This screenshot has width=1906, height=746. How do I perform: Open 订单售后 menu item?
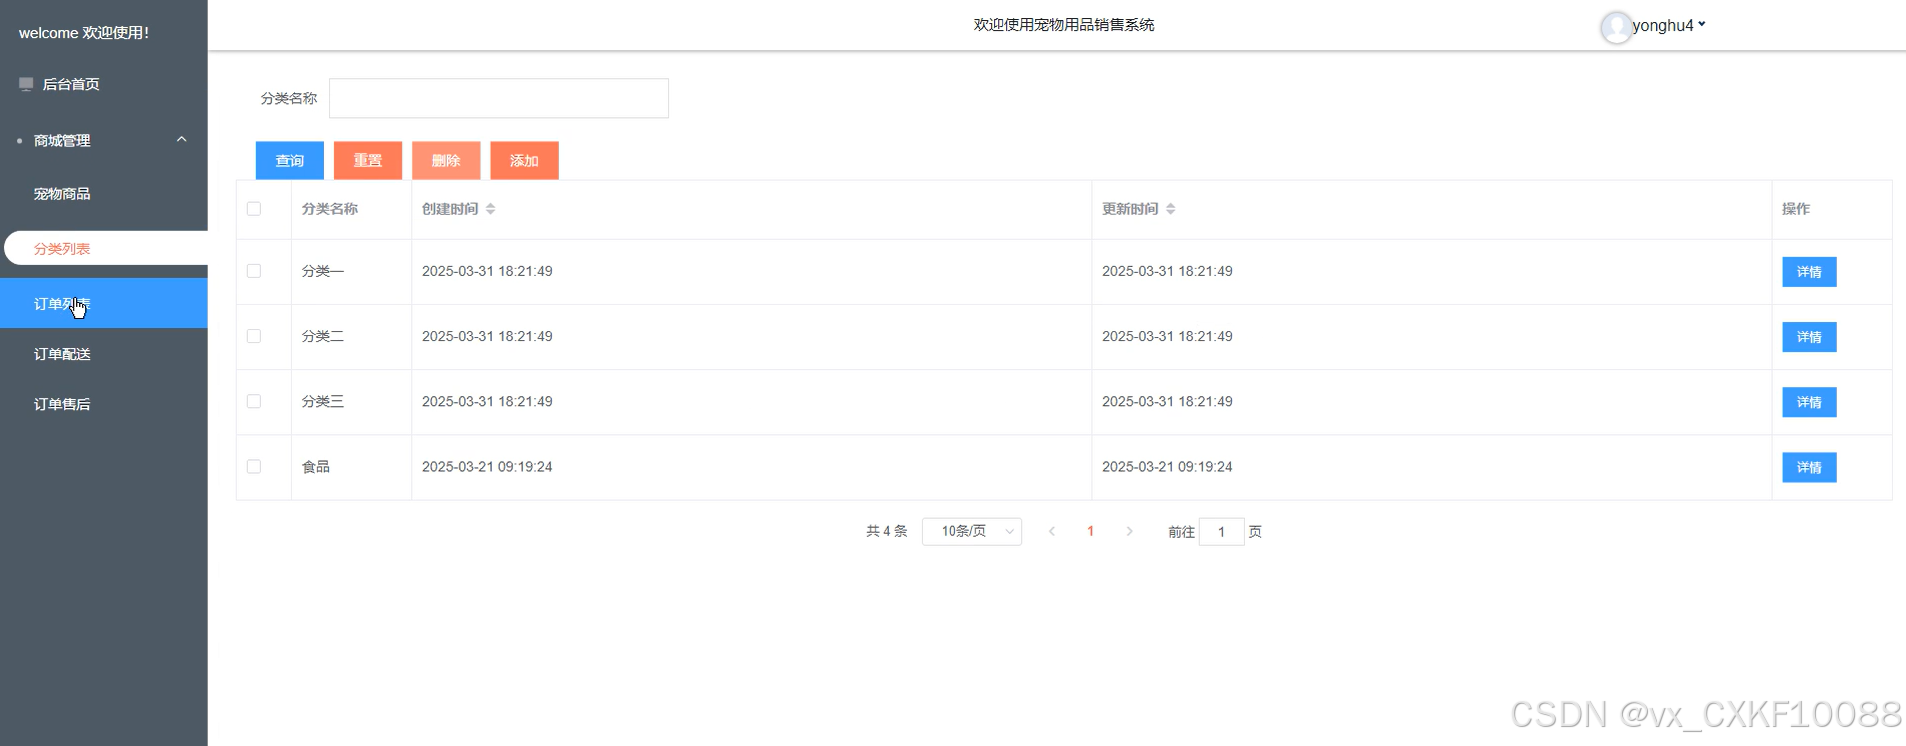(x=104, y=404)
